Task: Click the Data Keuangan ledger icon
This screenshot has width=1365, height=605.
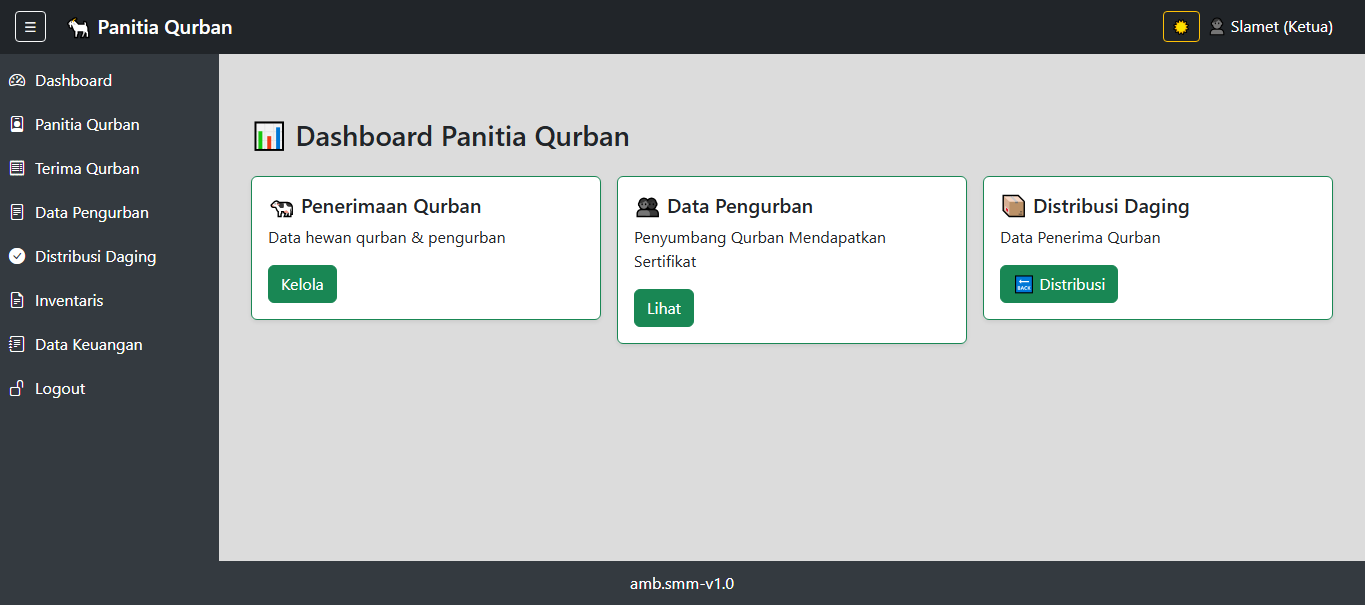Action: (15, 344)
